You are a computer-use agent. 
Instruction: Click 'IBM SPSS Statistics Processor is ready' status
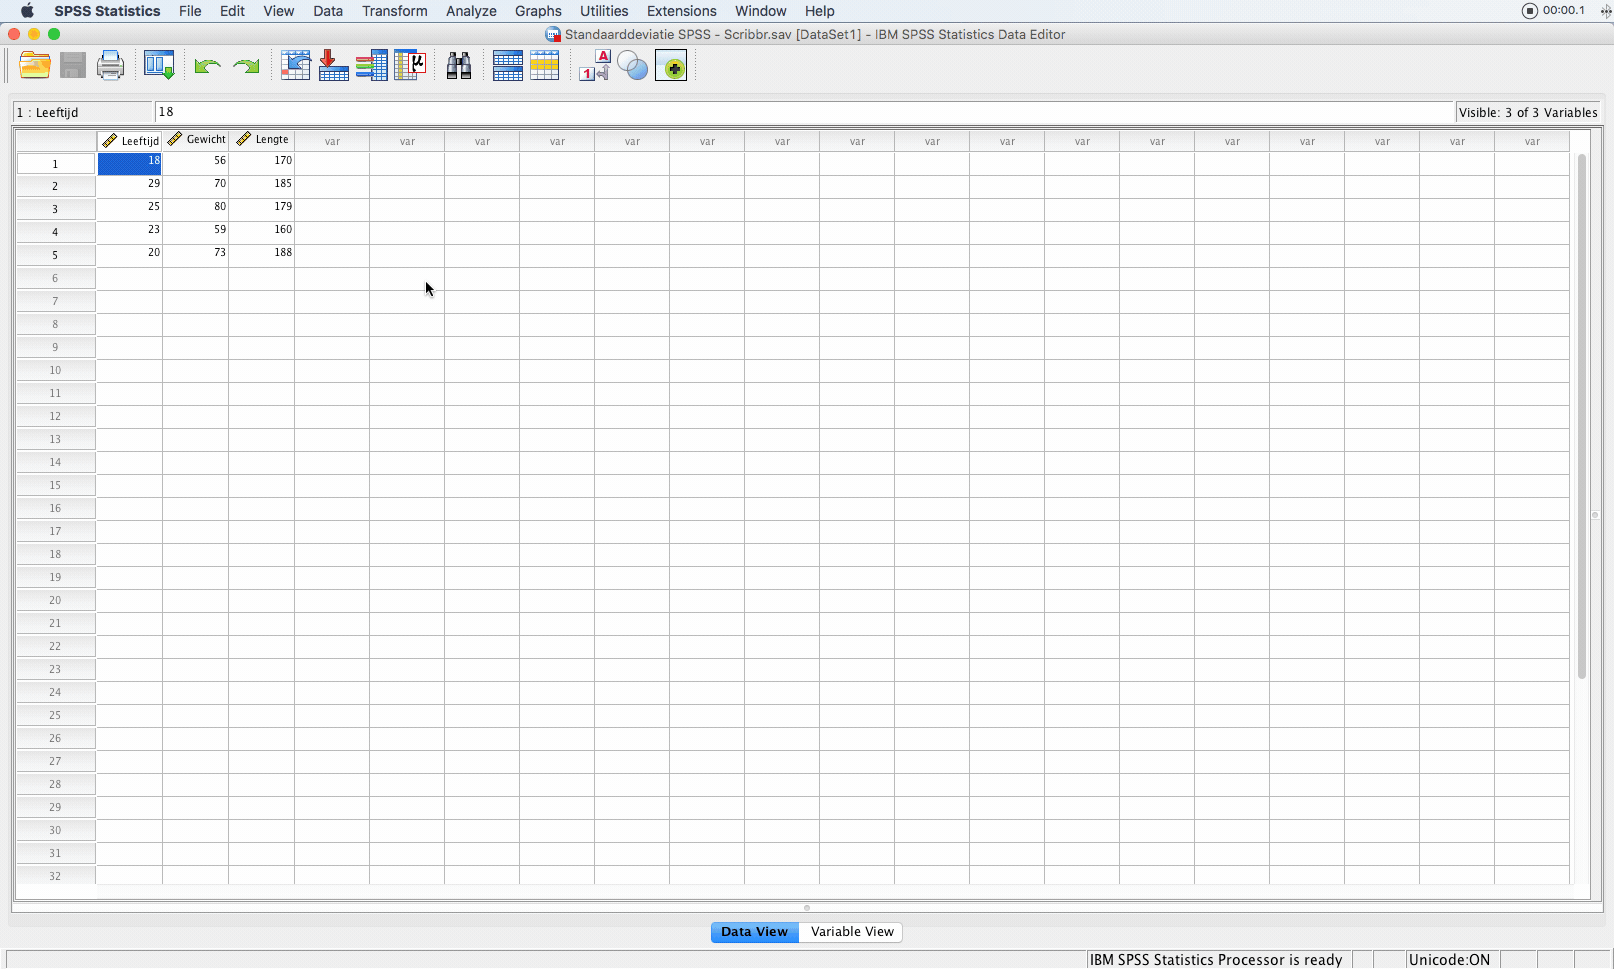coord(1216,960)
